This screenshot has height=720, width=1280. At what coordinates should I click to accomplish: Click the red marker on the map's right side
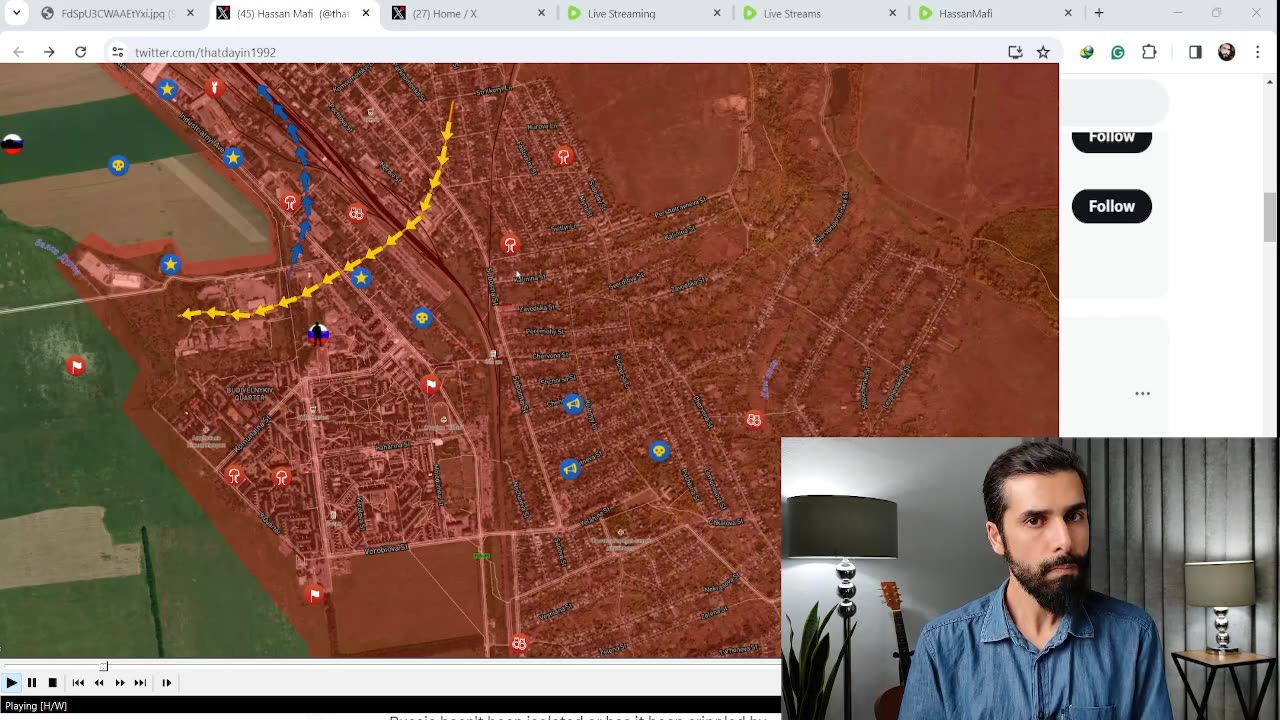pos(754,420)
